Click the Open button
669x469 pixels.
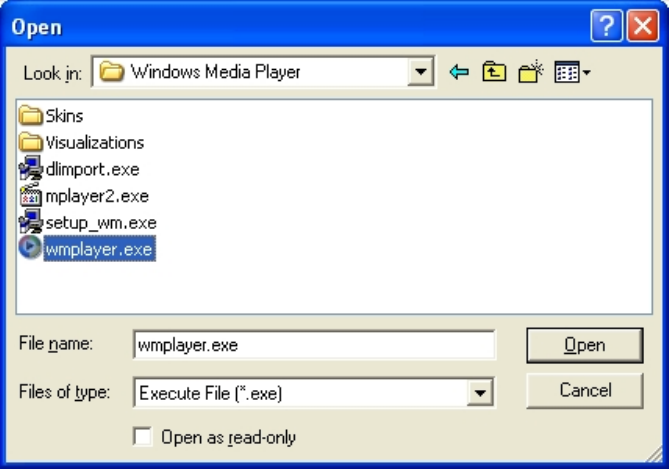[585, 345]
